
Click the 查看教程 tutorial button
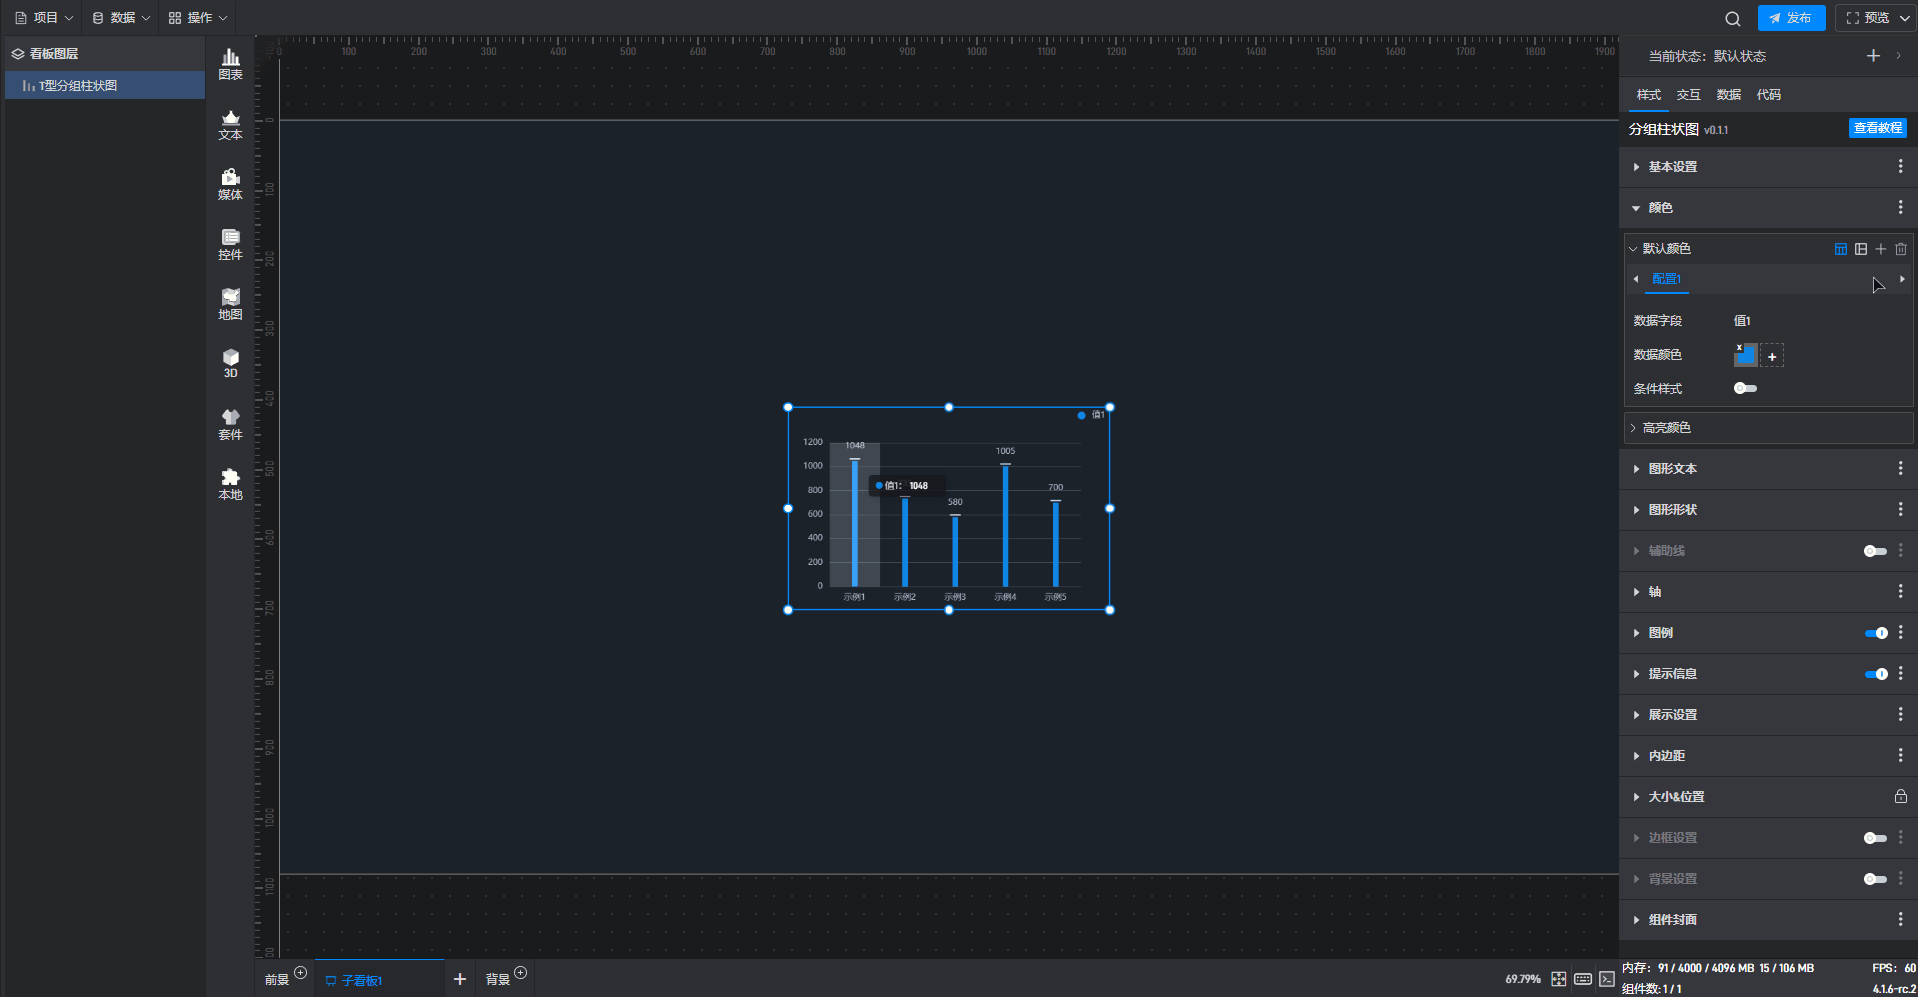click(x=1877, y=128)
